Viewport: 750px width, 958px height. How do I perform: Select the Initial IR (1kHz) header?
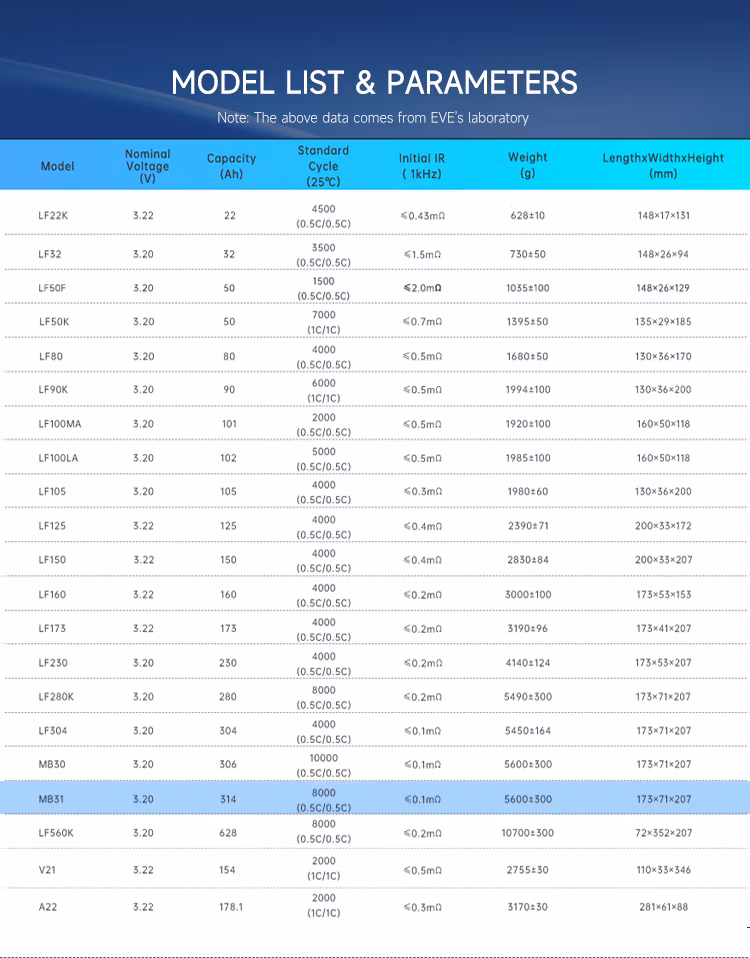click(422, 166)
